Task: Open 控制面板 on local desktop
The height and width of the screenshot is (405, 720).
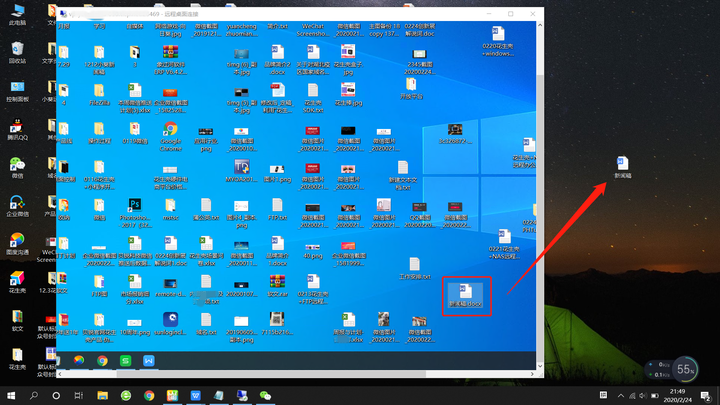Action: coord(17,91)
